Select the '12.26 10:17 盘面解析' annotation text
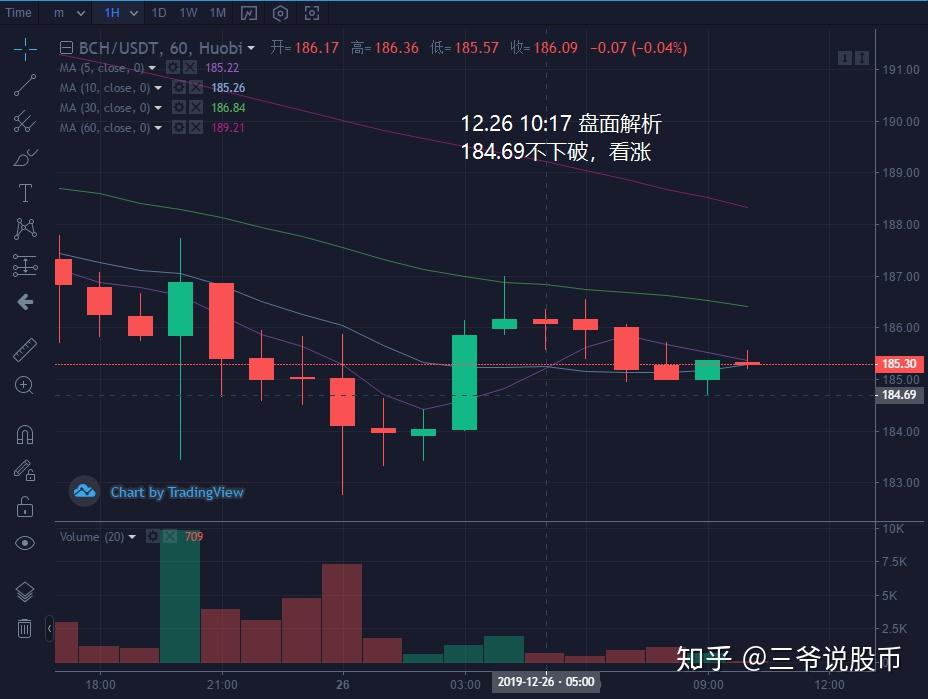This screenshot has height=699, width=928. click(560, 124)
